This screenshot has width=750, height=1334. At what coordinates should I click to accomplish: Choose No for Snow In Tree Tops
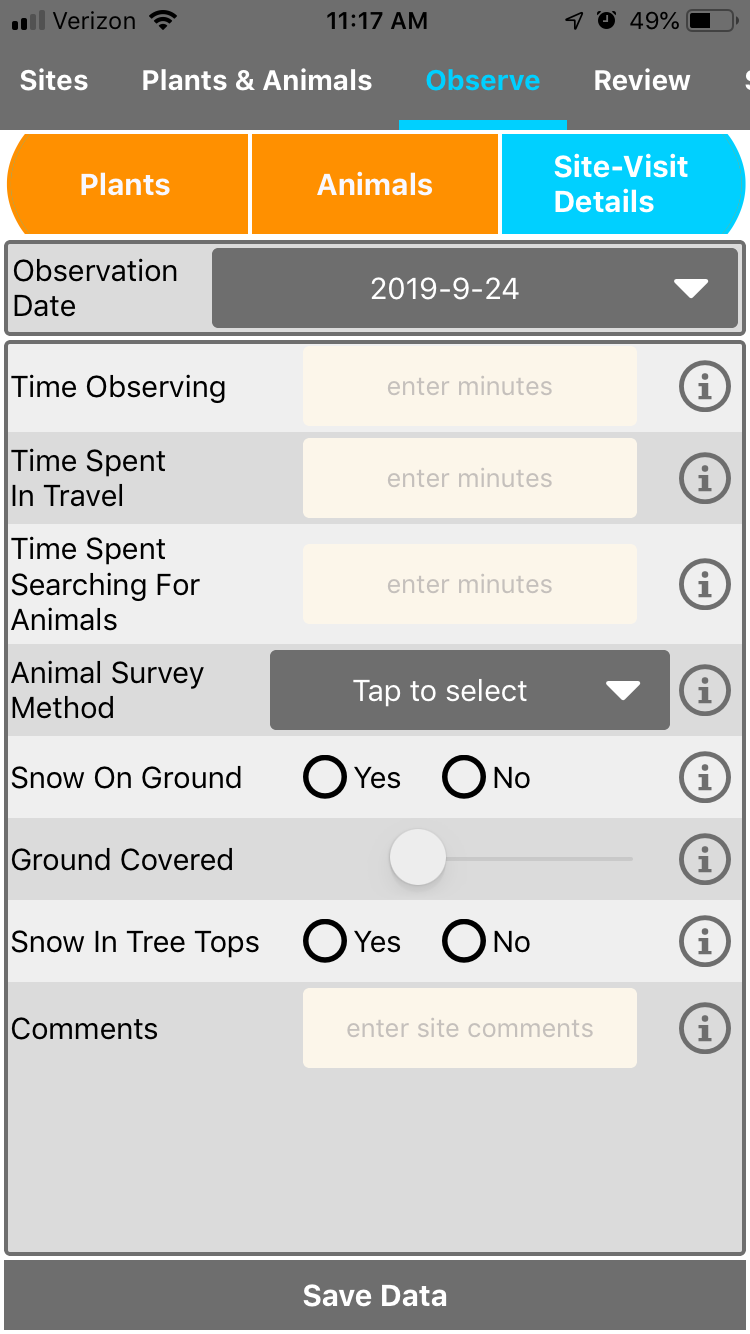[464, 941]
